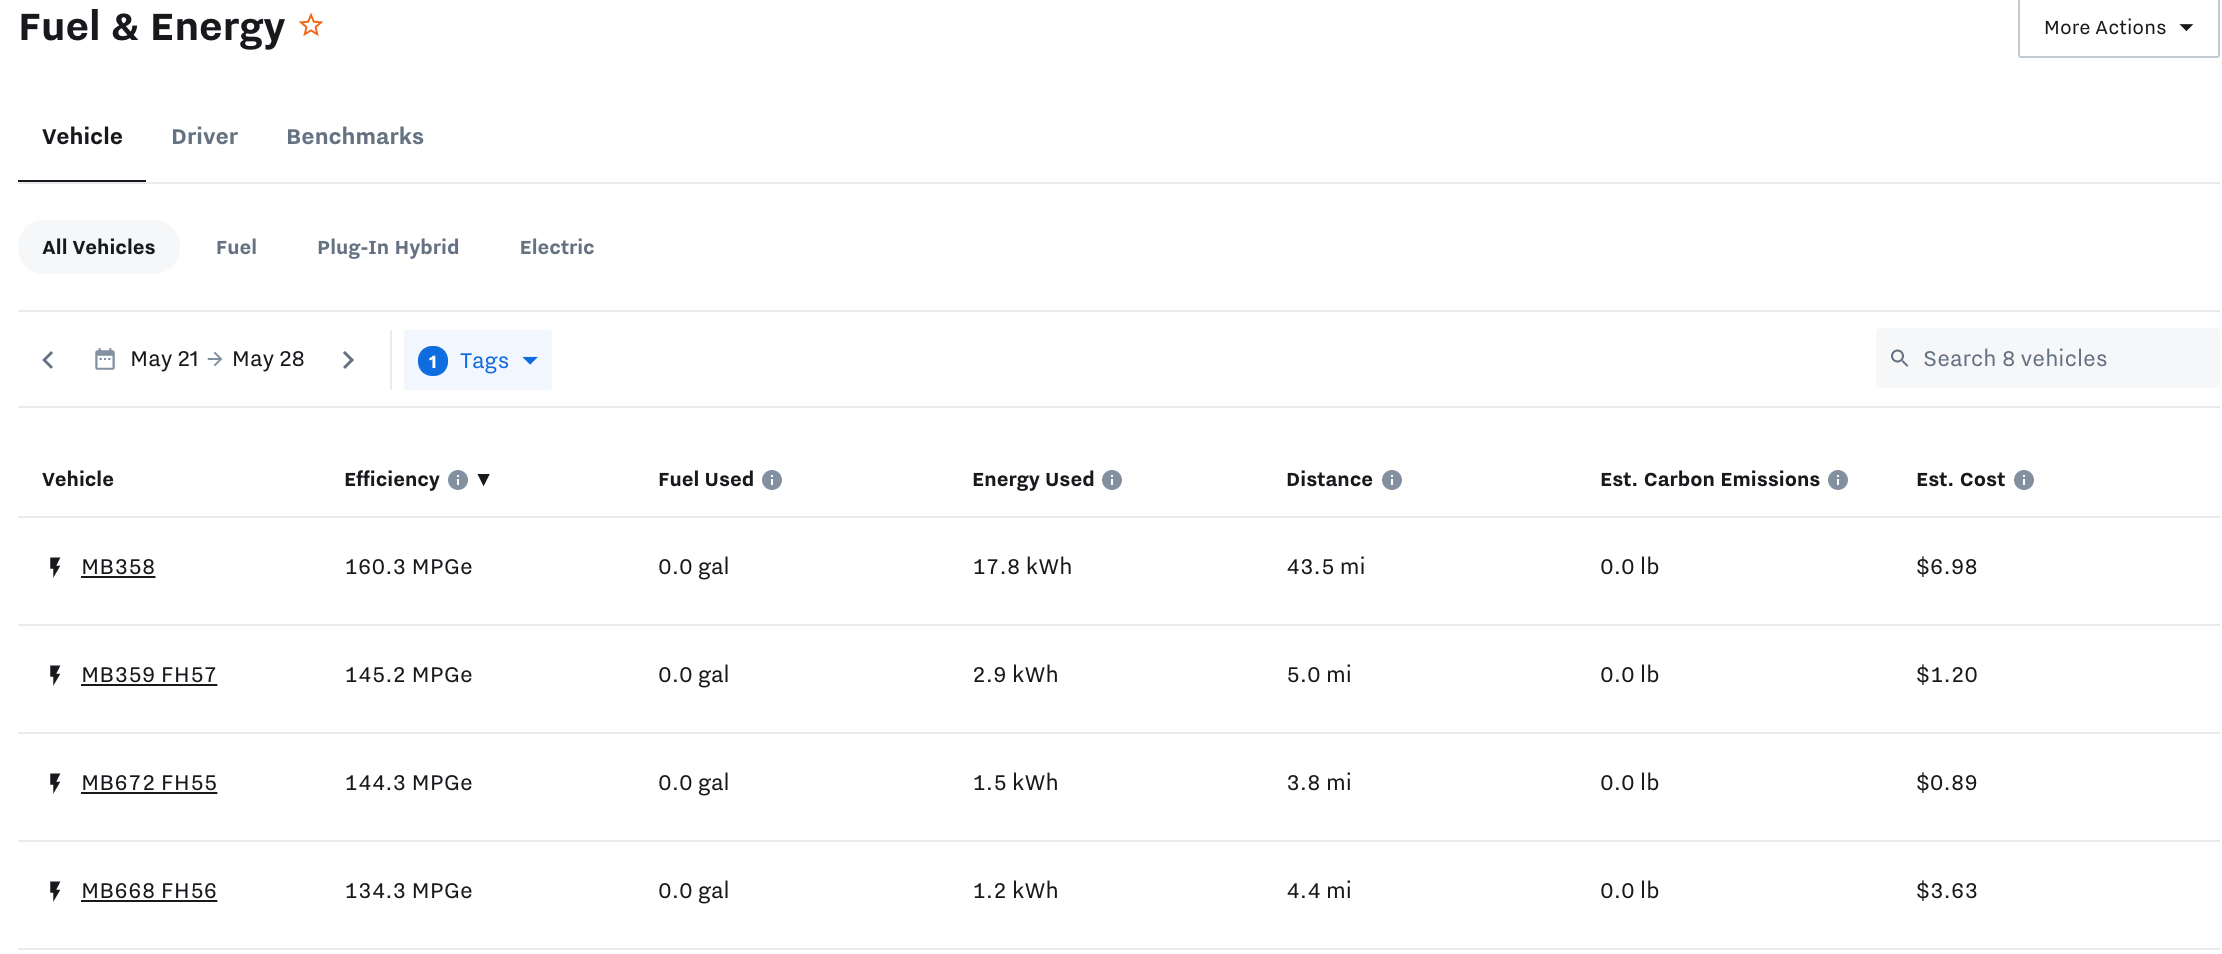This screenshot has height=954, width=2222.
Task: Select the Fuel filter chip
Action: click(236, 247)
